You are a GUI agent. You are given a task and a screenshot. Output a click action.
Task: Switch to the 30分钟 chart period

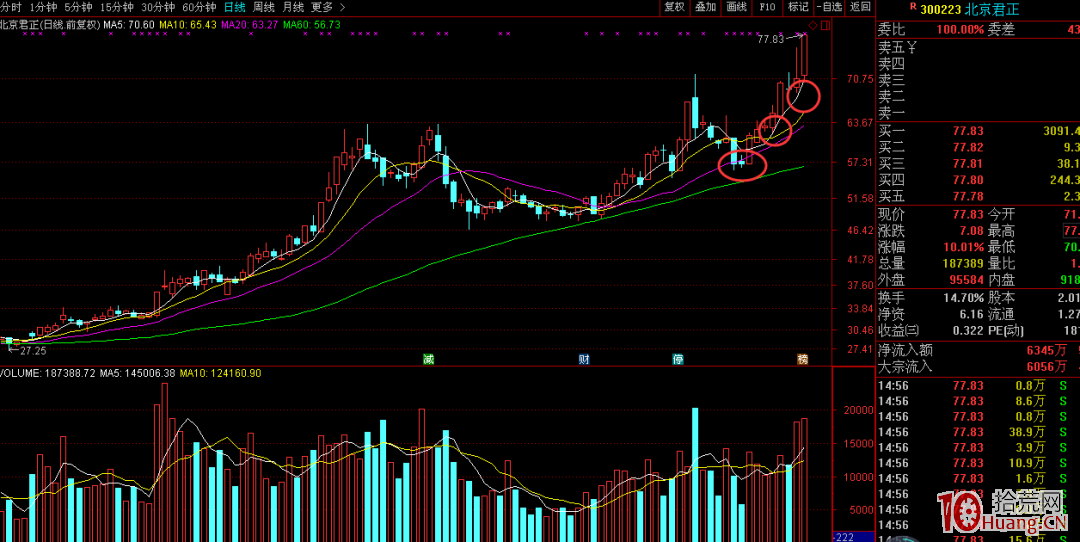[x=158, y=8]
